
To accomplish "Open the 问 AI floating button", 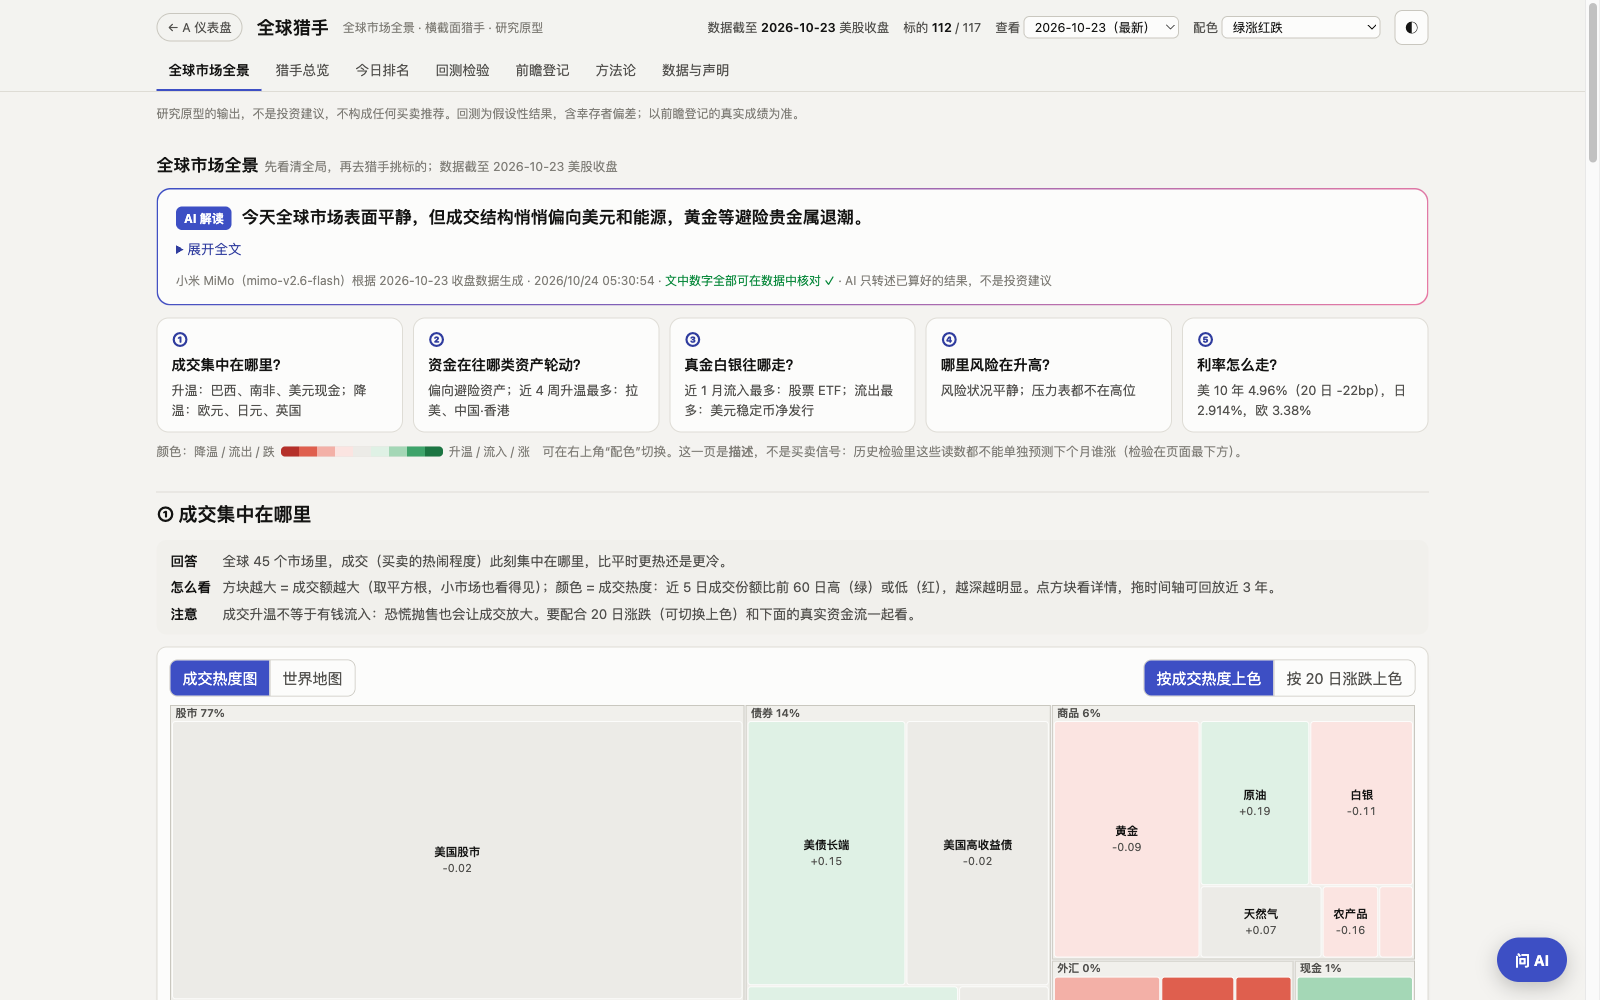I will click(1531, 960).
